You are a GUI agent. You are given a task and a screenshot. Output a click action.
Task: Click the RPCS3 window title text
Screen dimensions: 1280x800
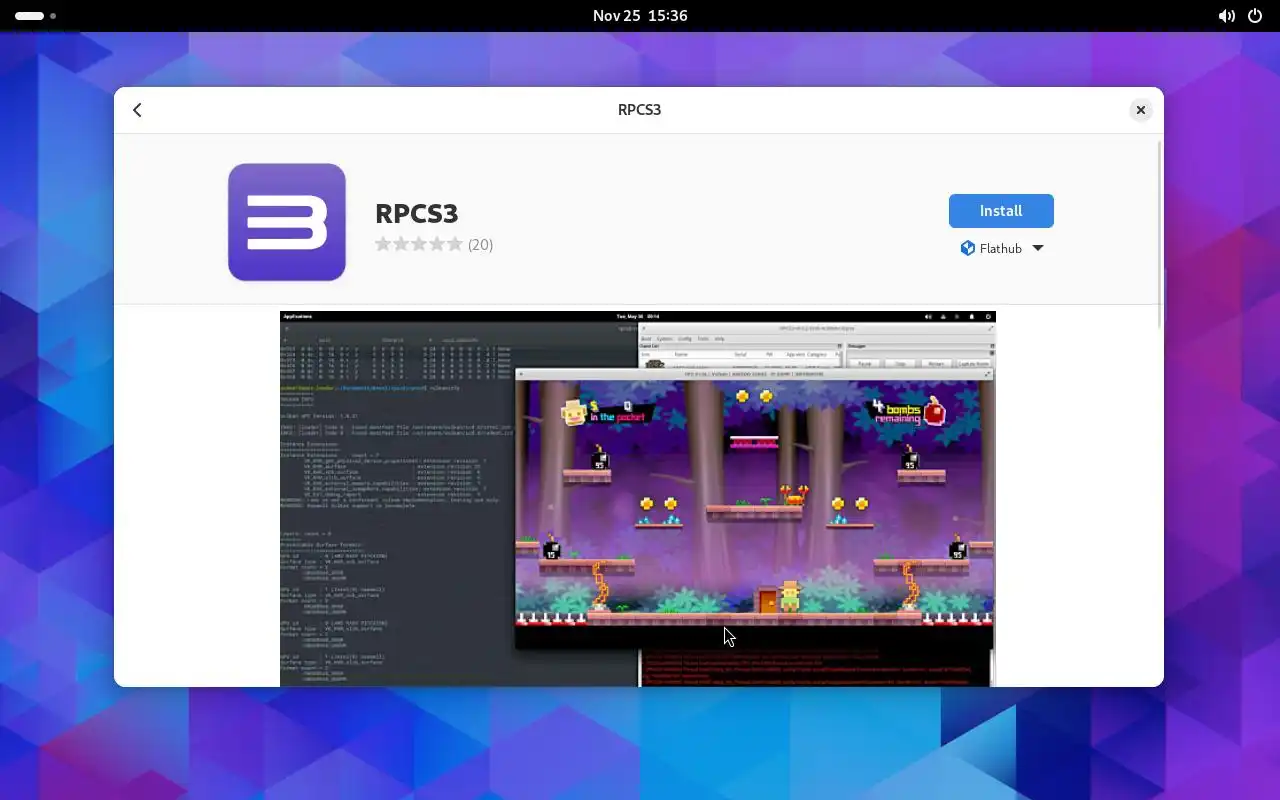click(639, 110)
